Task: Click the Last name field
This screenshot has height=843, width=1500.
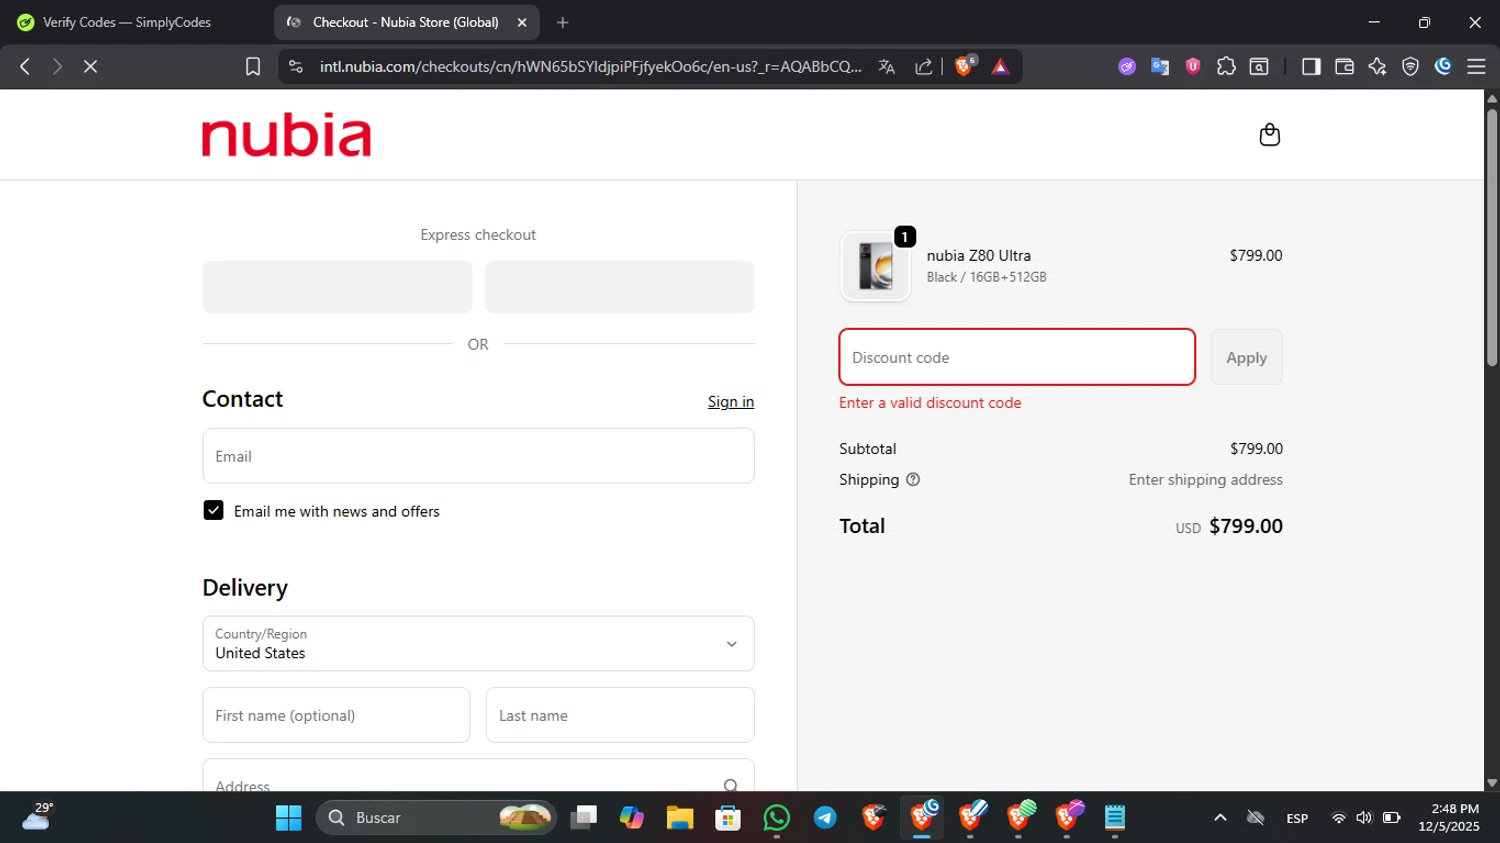Action: 620,715
